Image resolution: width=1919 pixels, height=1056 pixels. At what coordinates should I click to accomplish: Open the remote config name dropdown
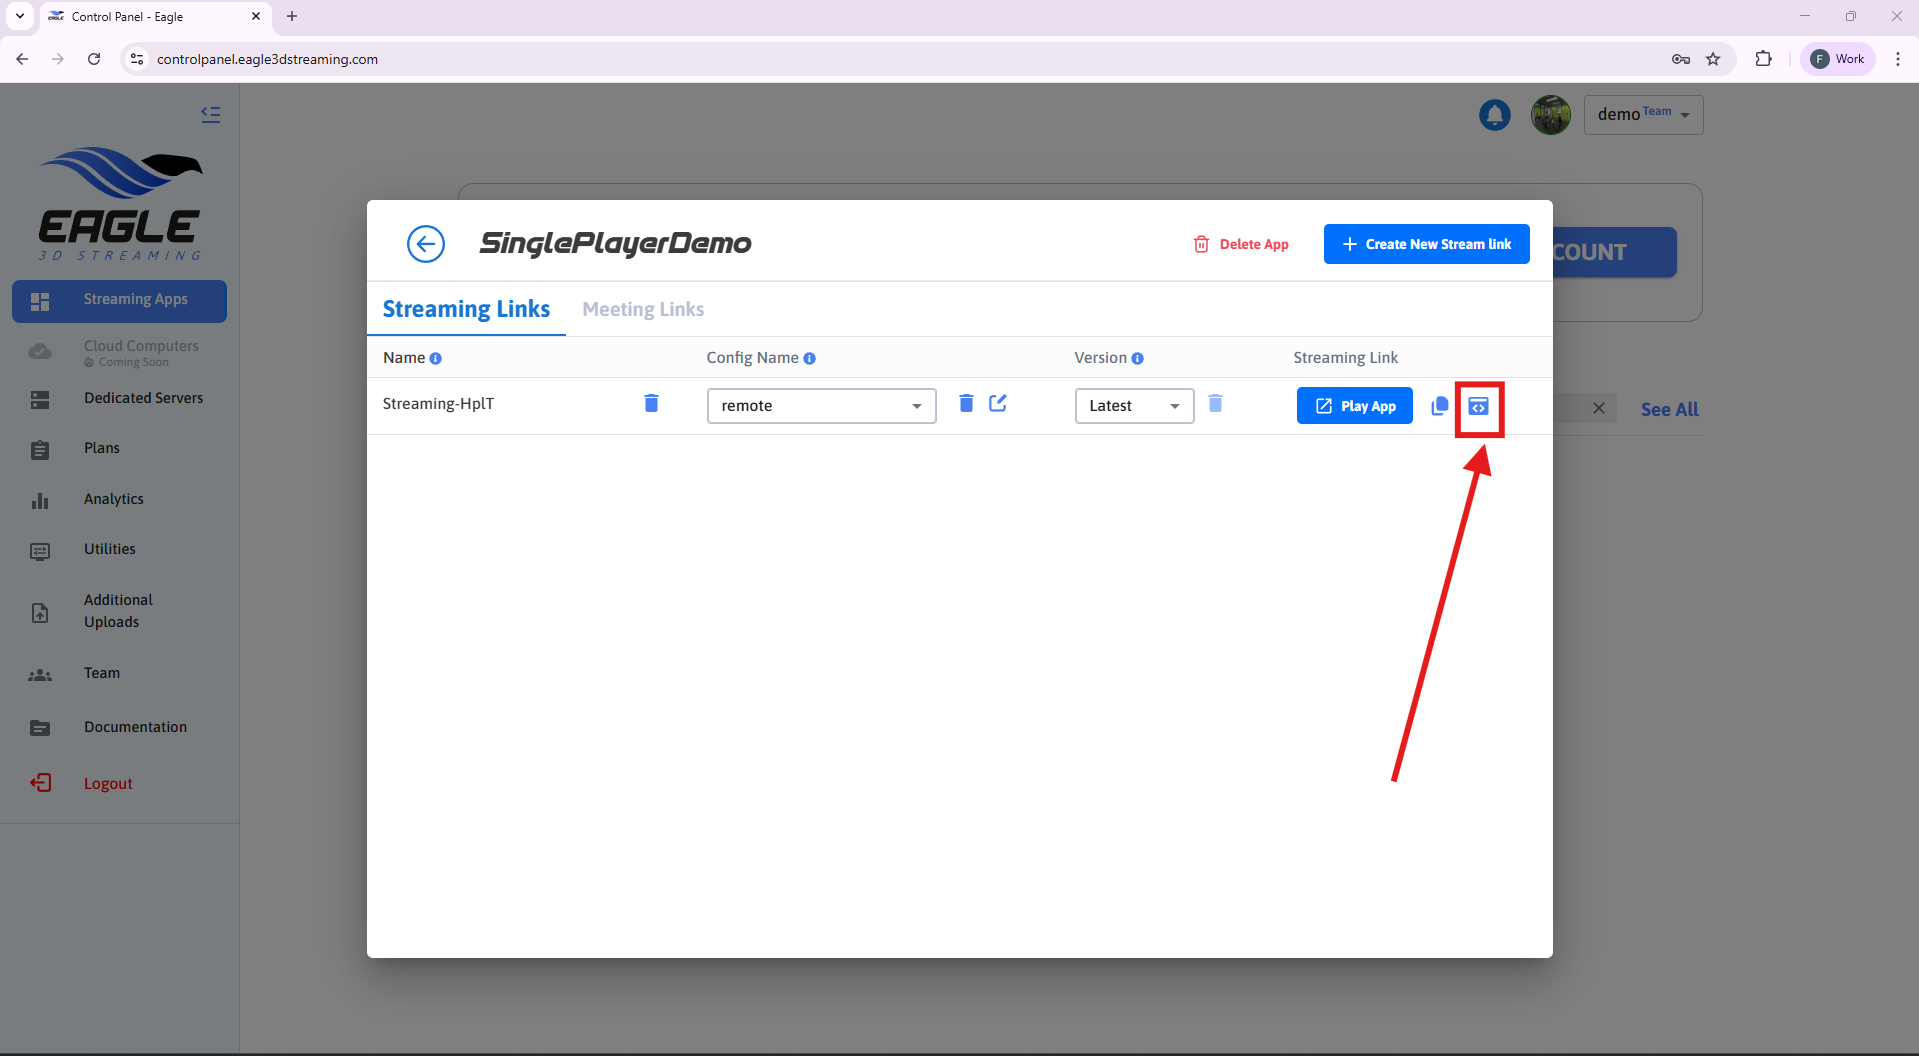[822, 406]
